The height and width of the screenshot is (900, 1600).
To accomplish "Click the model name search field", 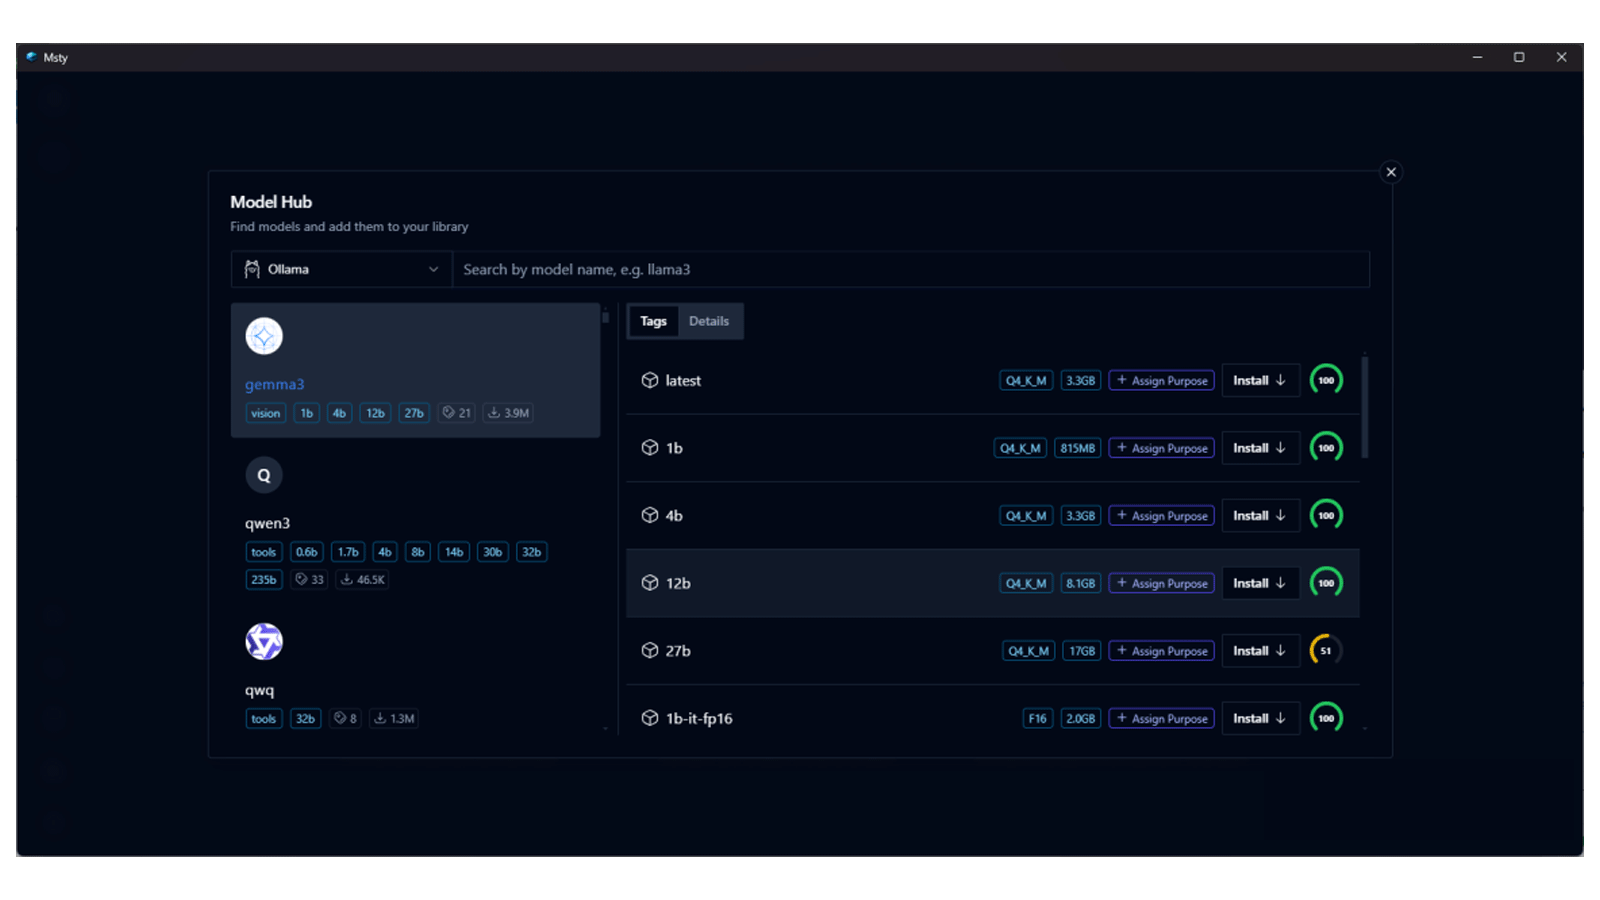I will [x=910, y=270].
